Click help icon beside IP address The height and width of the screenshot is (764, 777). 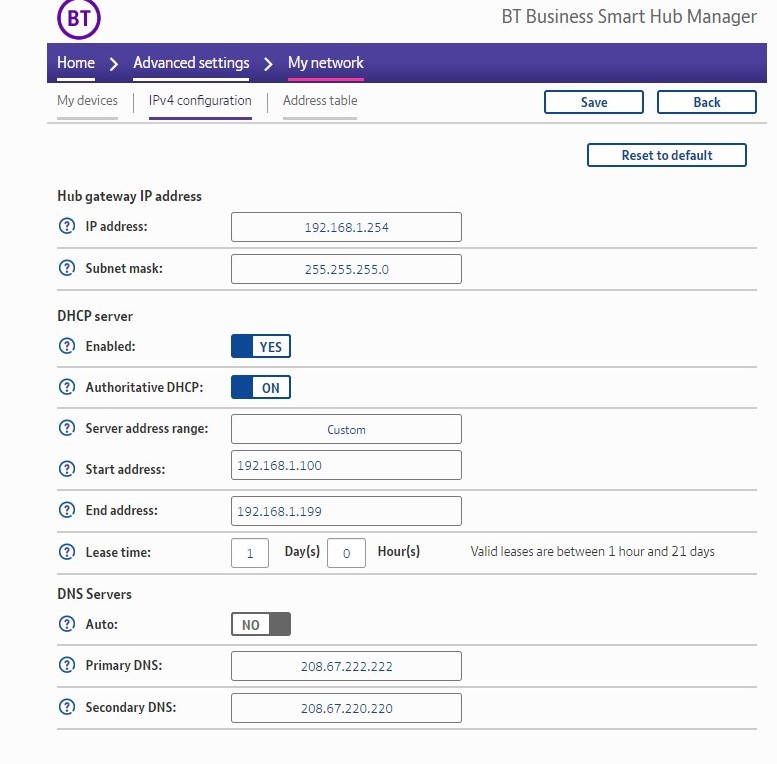[67, 227]
